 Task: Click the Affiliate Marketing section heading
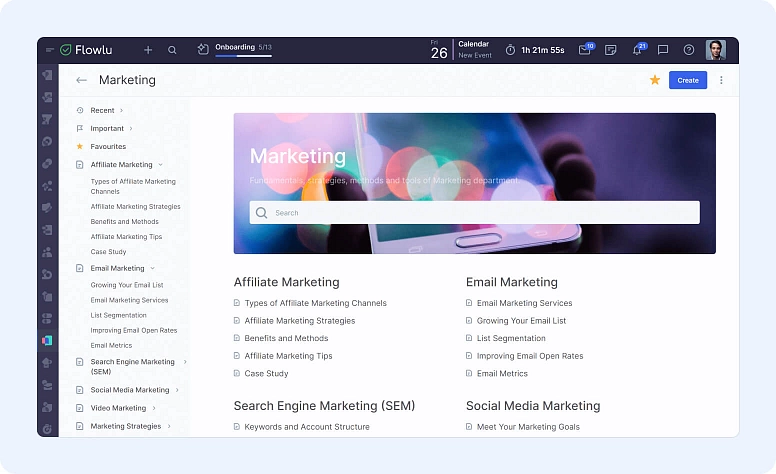click(x=287, y=282)
